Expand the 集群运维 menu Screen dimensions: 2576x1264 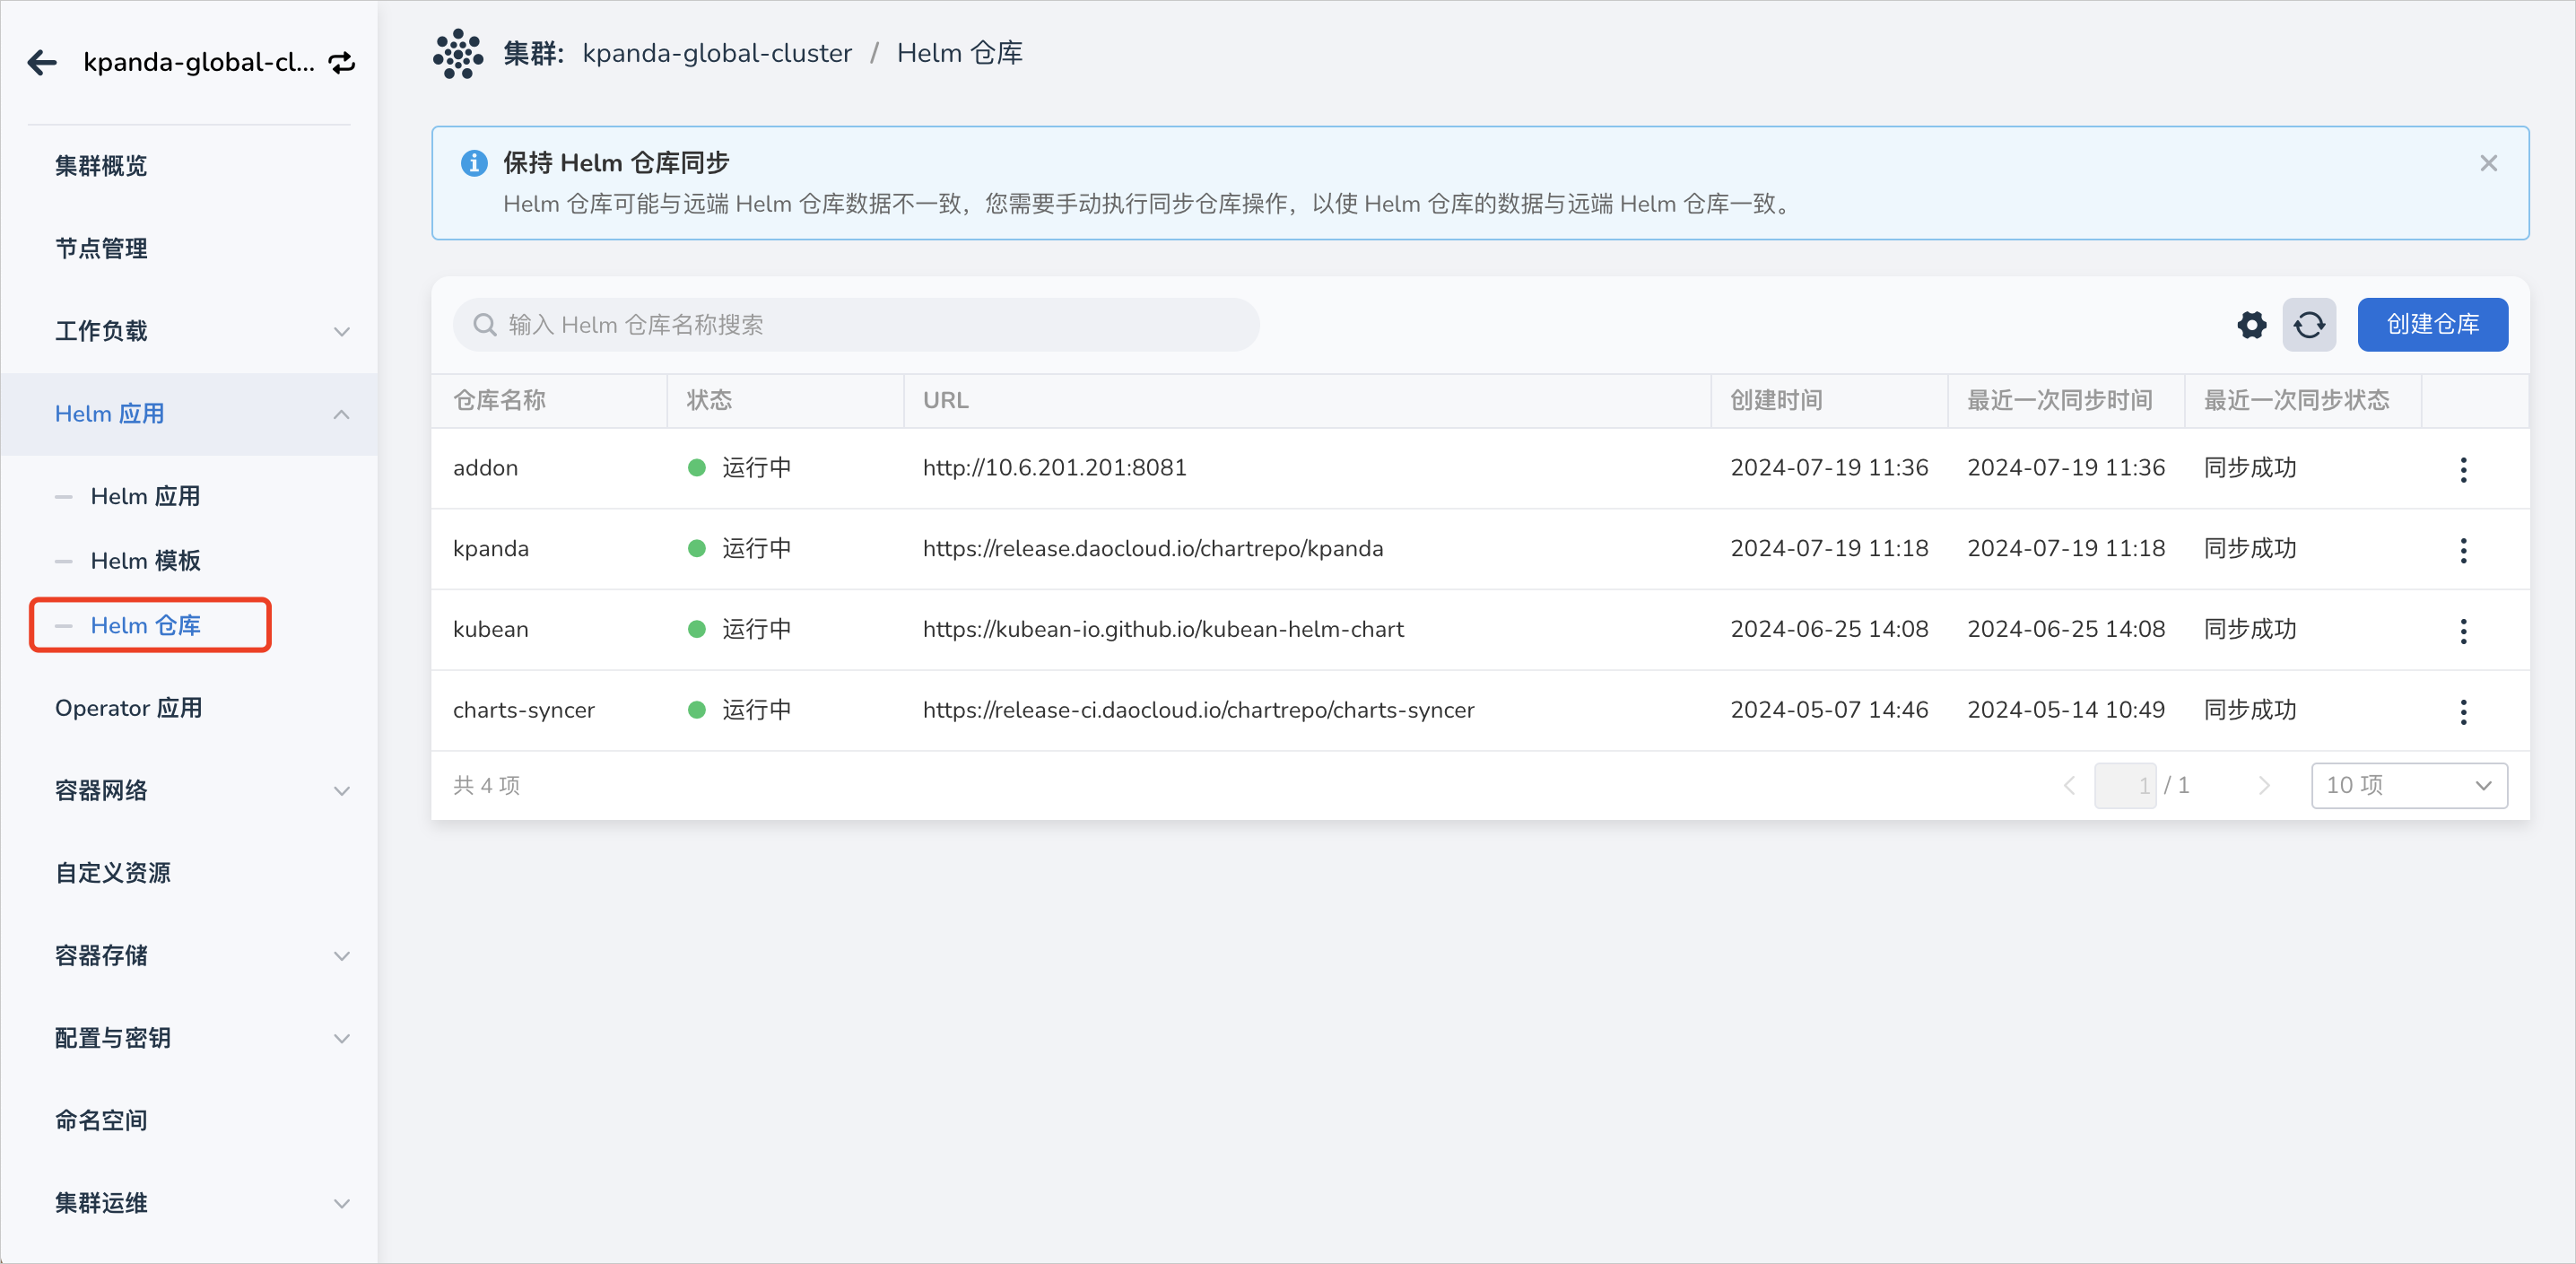(190, 1203)
